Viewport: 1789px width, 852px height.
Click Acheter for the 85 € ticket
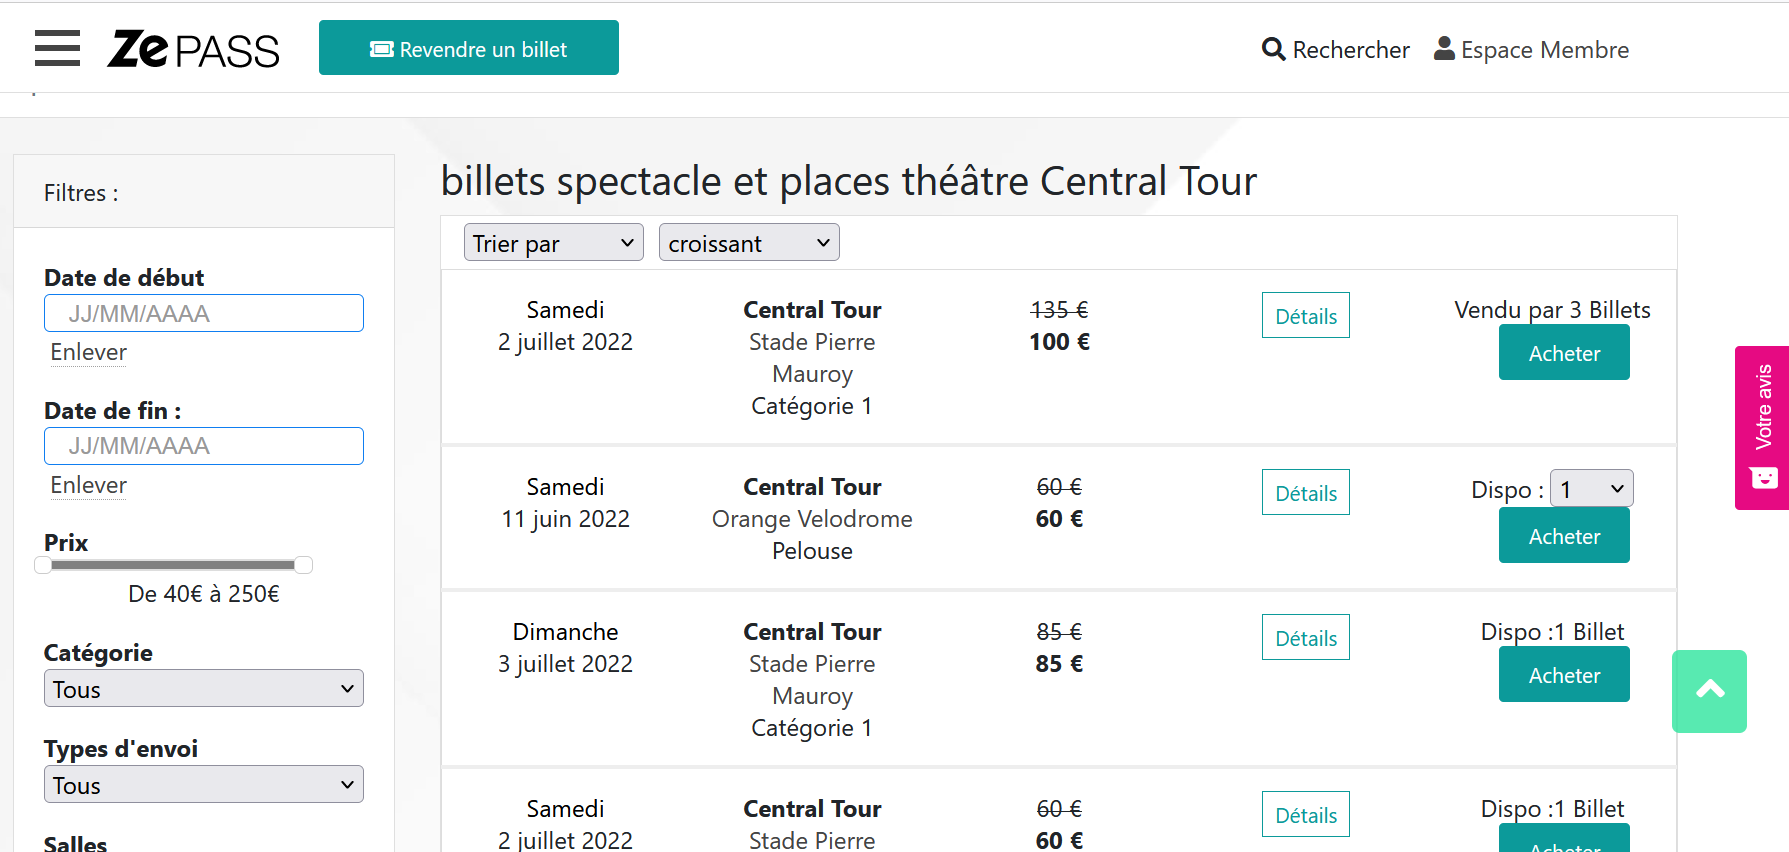(x=1564, y=675)
